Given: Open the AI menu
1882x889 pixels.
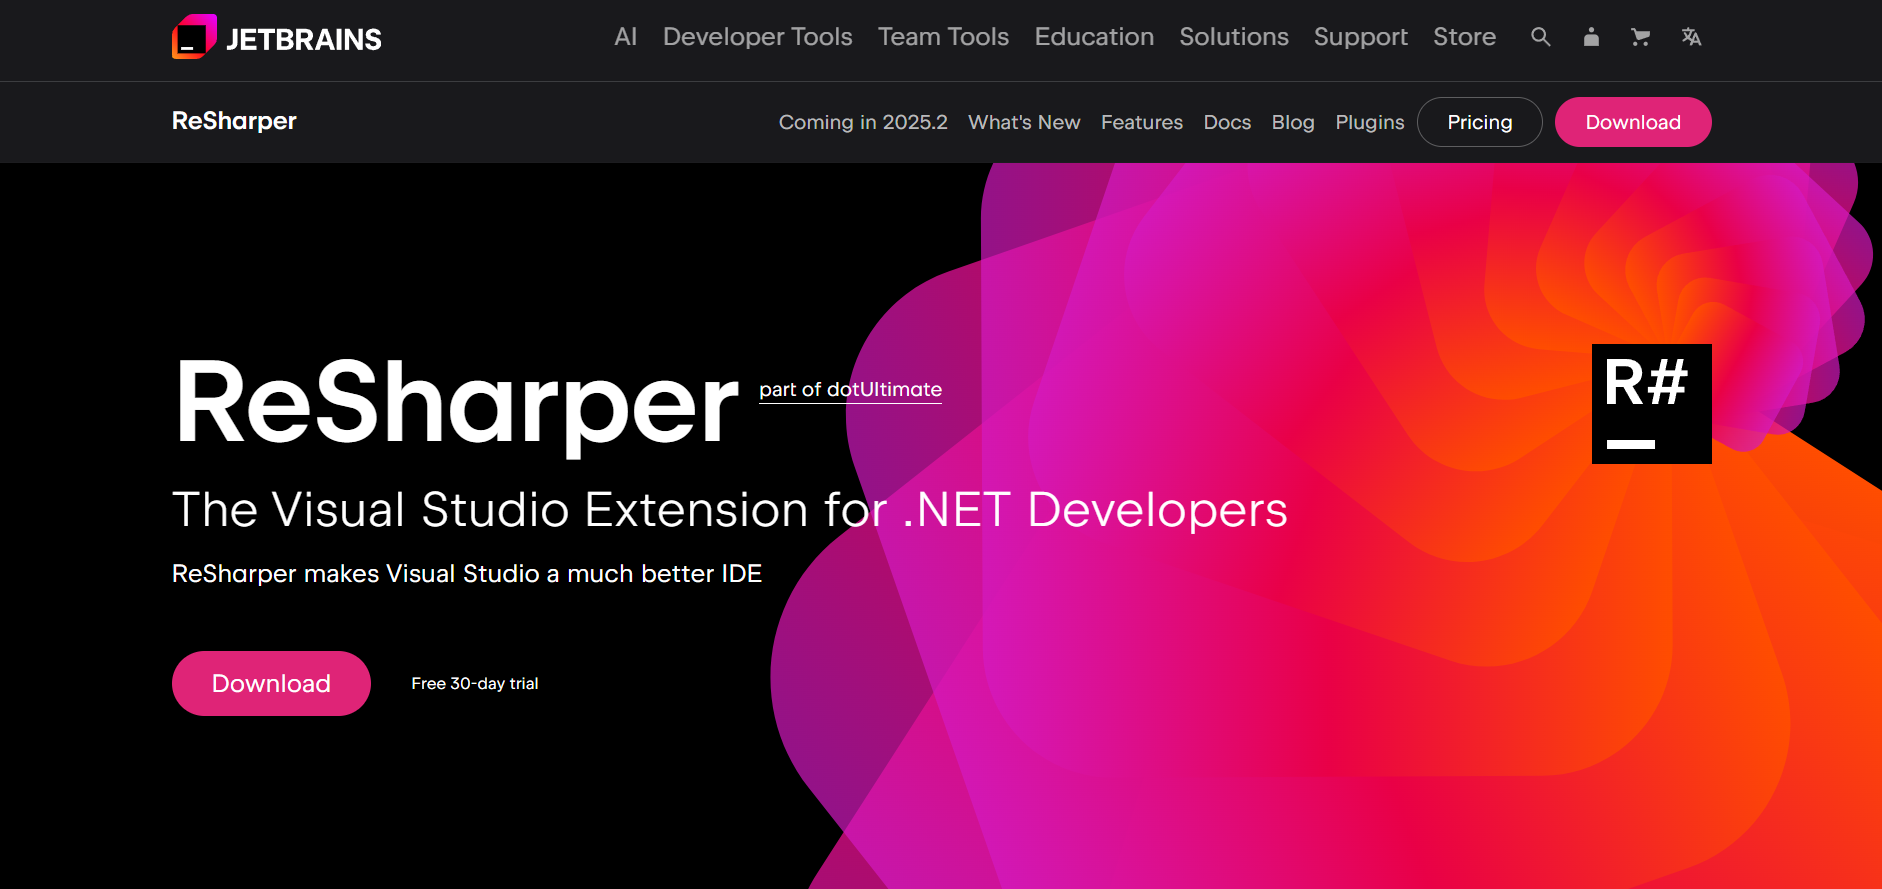Looking at the screenshot, I should click(x=626, y=37).
